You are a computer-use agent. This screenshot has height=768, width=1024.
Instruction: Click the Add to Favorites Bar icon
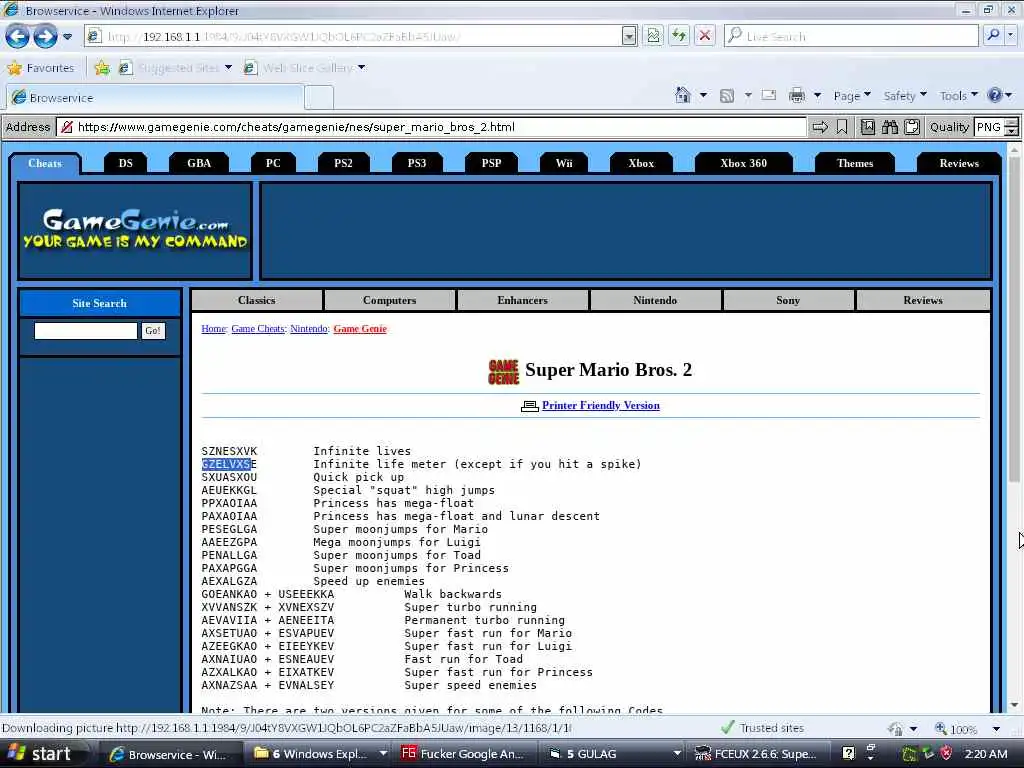[102, 67]
